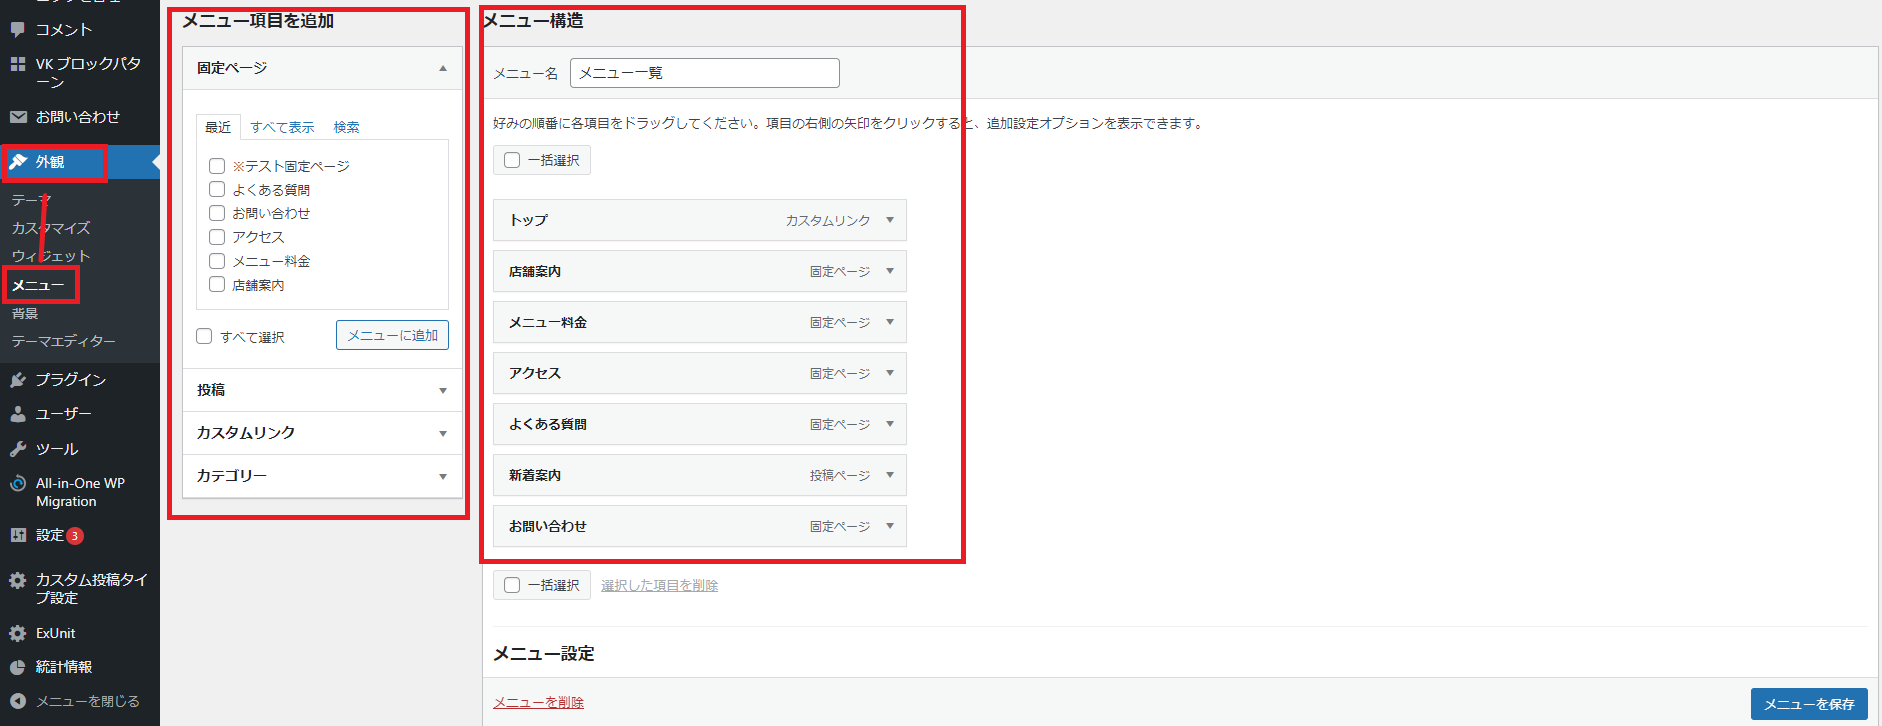Expand the カスタムリンク accordion section

coord(442,433)
